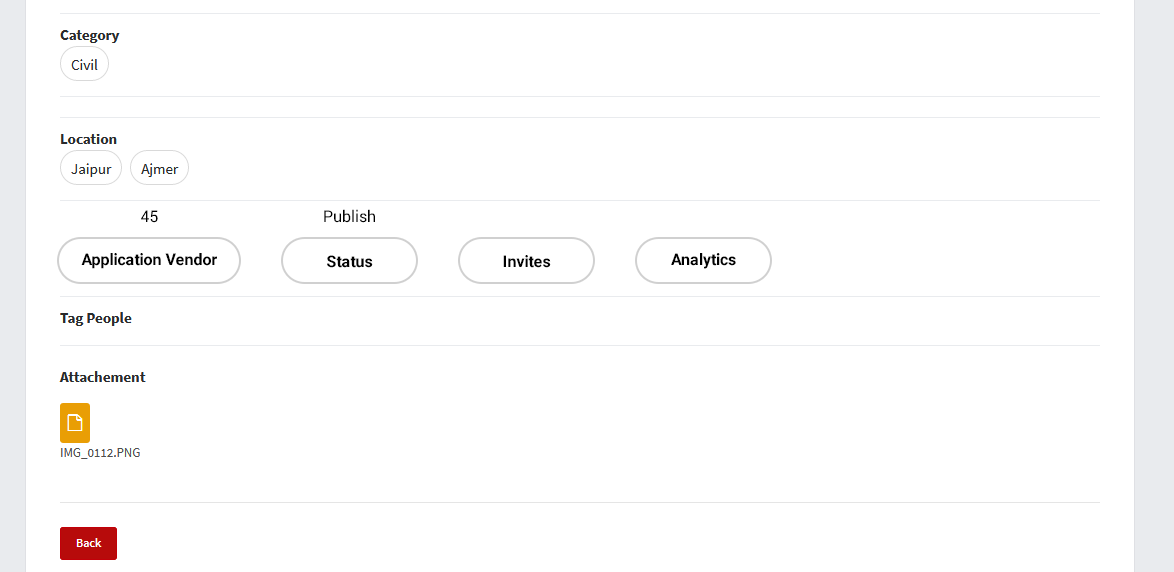Screen dimensions: 1174x572
Task: Click the Tag People heading
Action: [95, 319]
